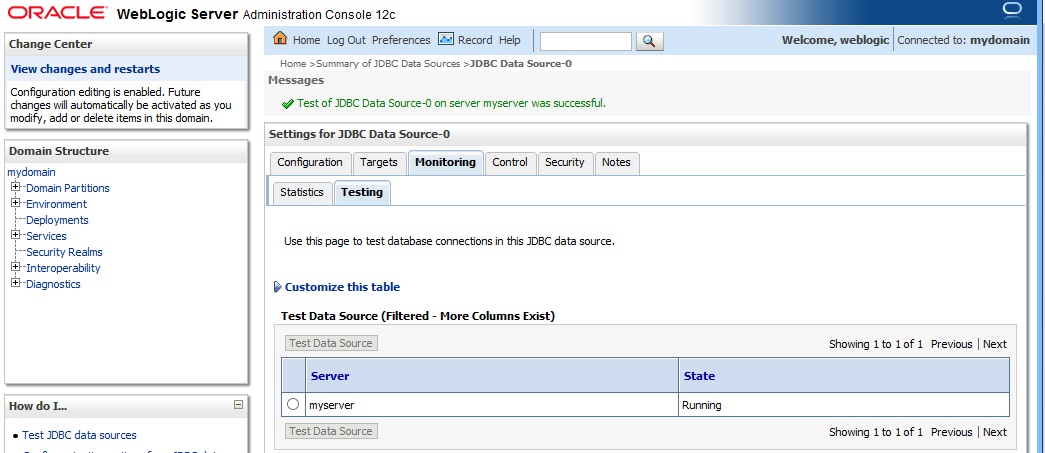Open Interoperability in Domain Structure
Screen dimensions: 1045x453
point(63,268)
